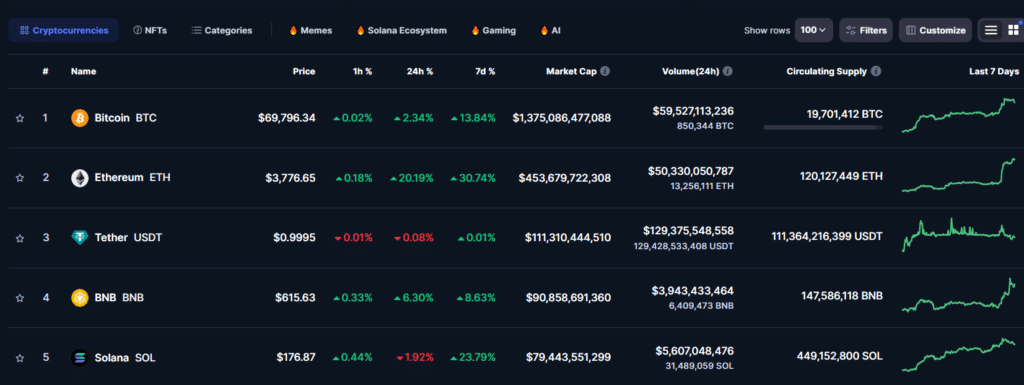Sort by Volume(24h) column header
The width and height of the screenshot is (1024, 385).
(690, 71)
